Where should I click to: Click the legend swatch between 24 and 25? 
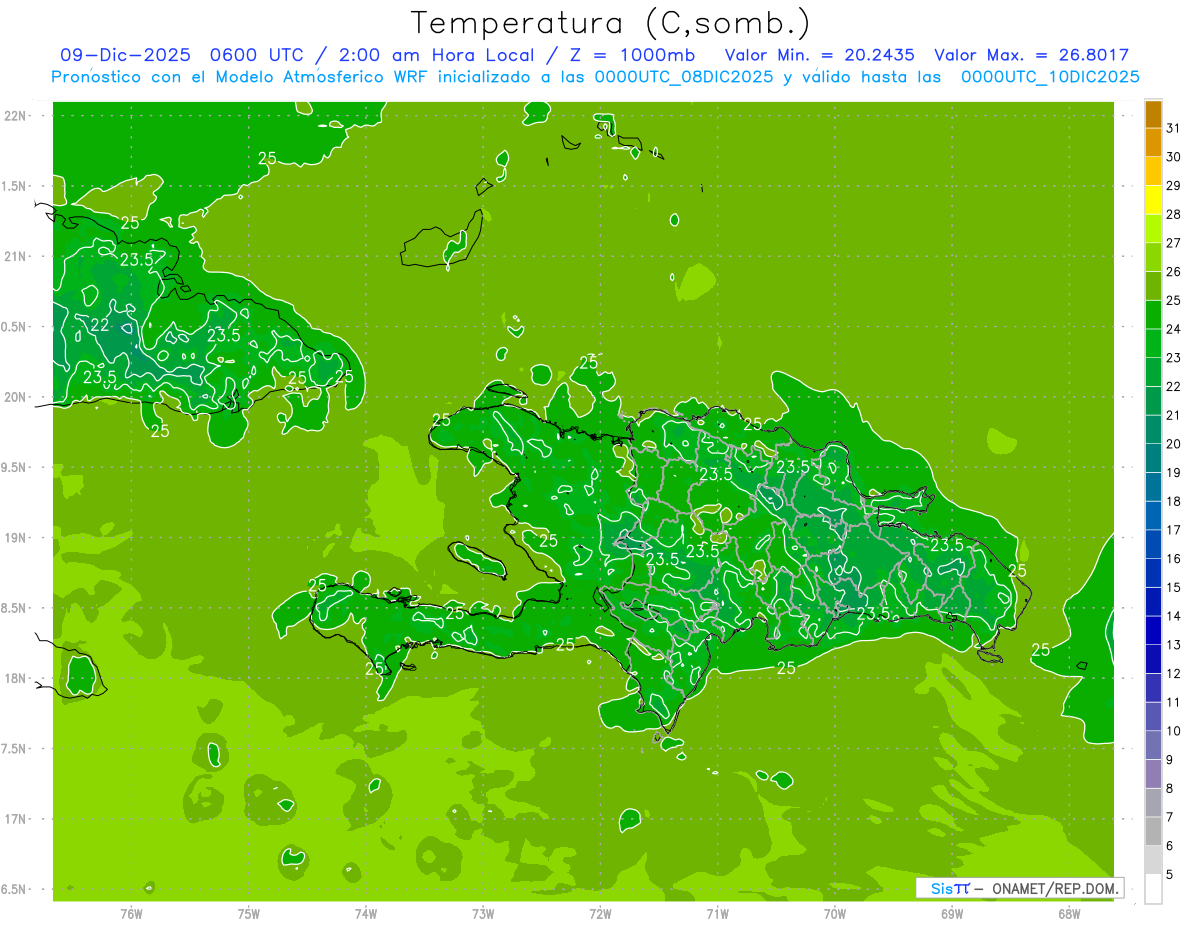(x=1153, y=315)
